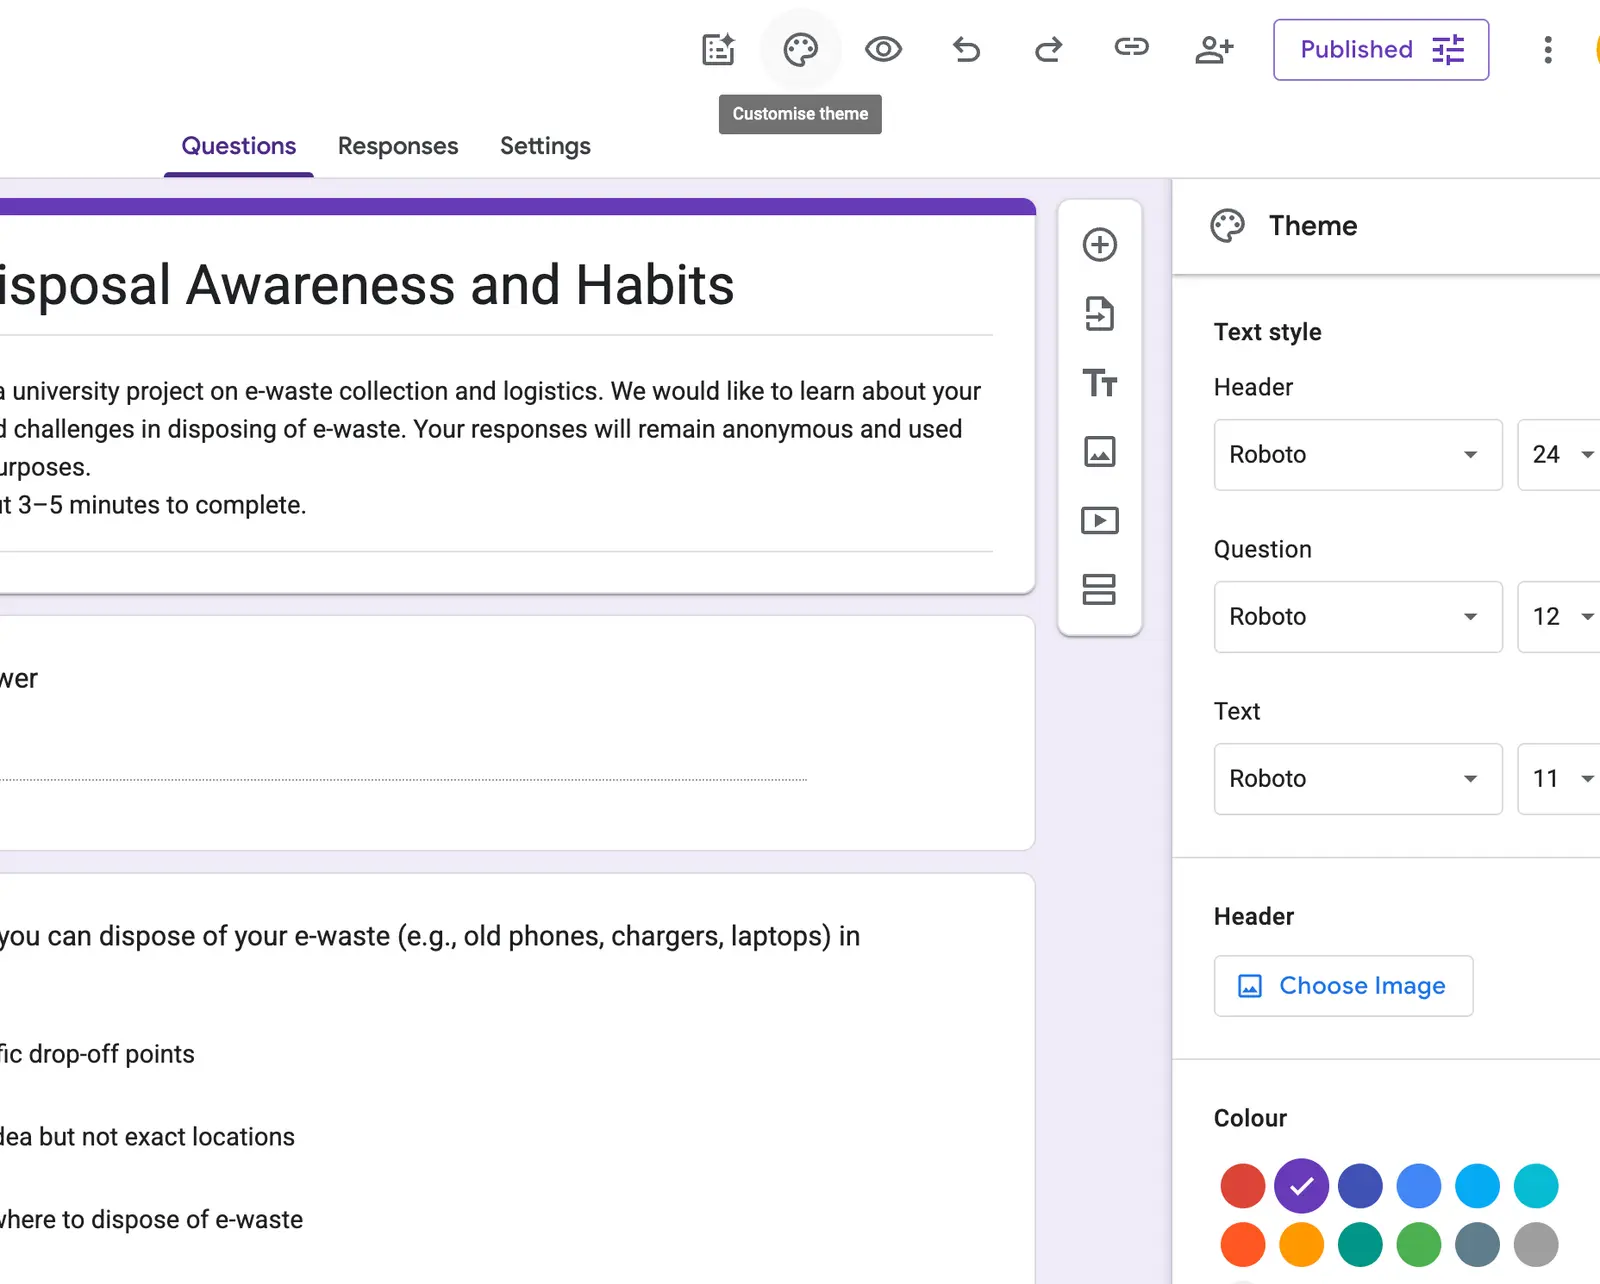Click the Published button

[1381, 50]
